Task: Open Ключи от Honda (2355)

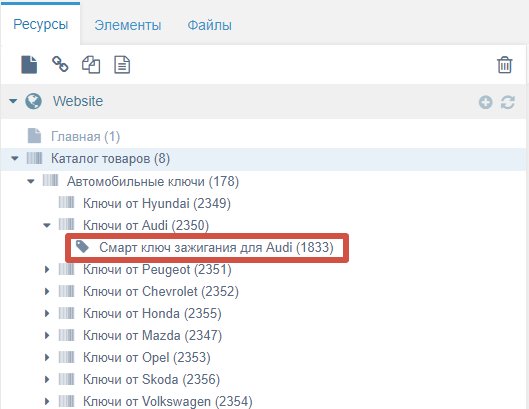Action: pyautogui.click(x=152, y=313)
